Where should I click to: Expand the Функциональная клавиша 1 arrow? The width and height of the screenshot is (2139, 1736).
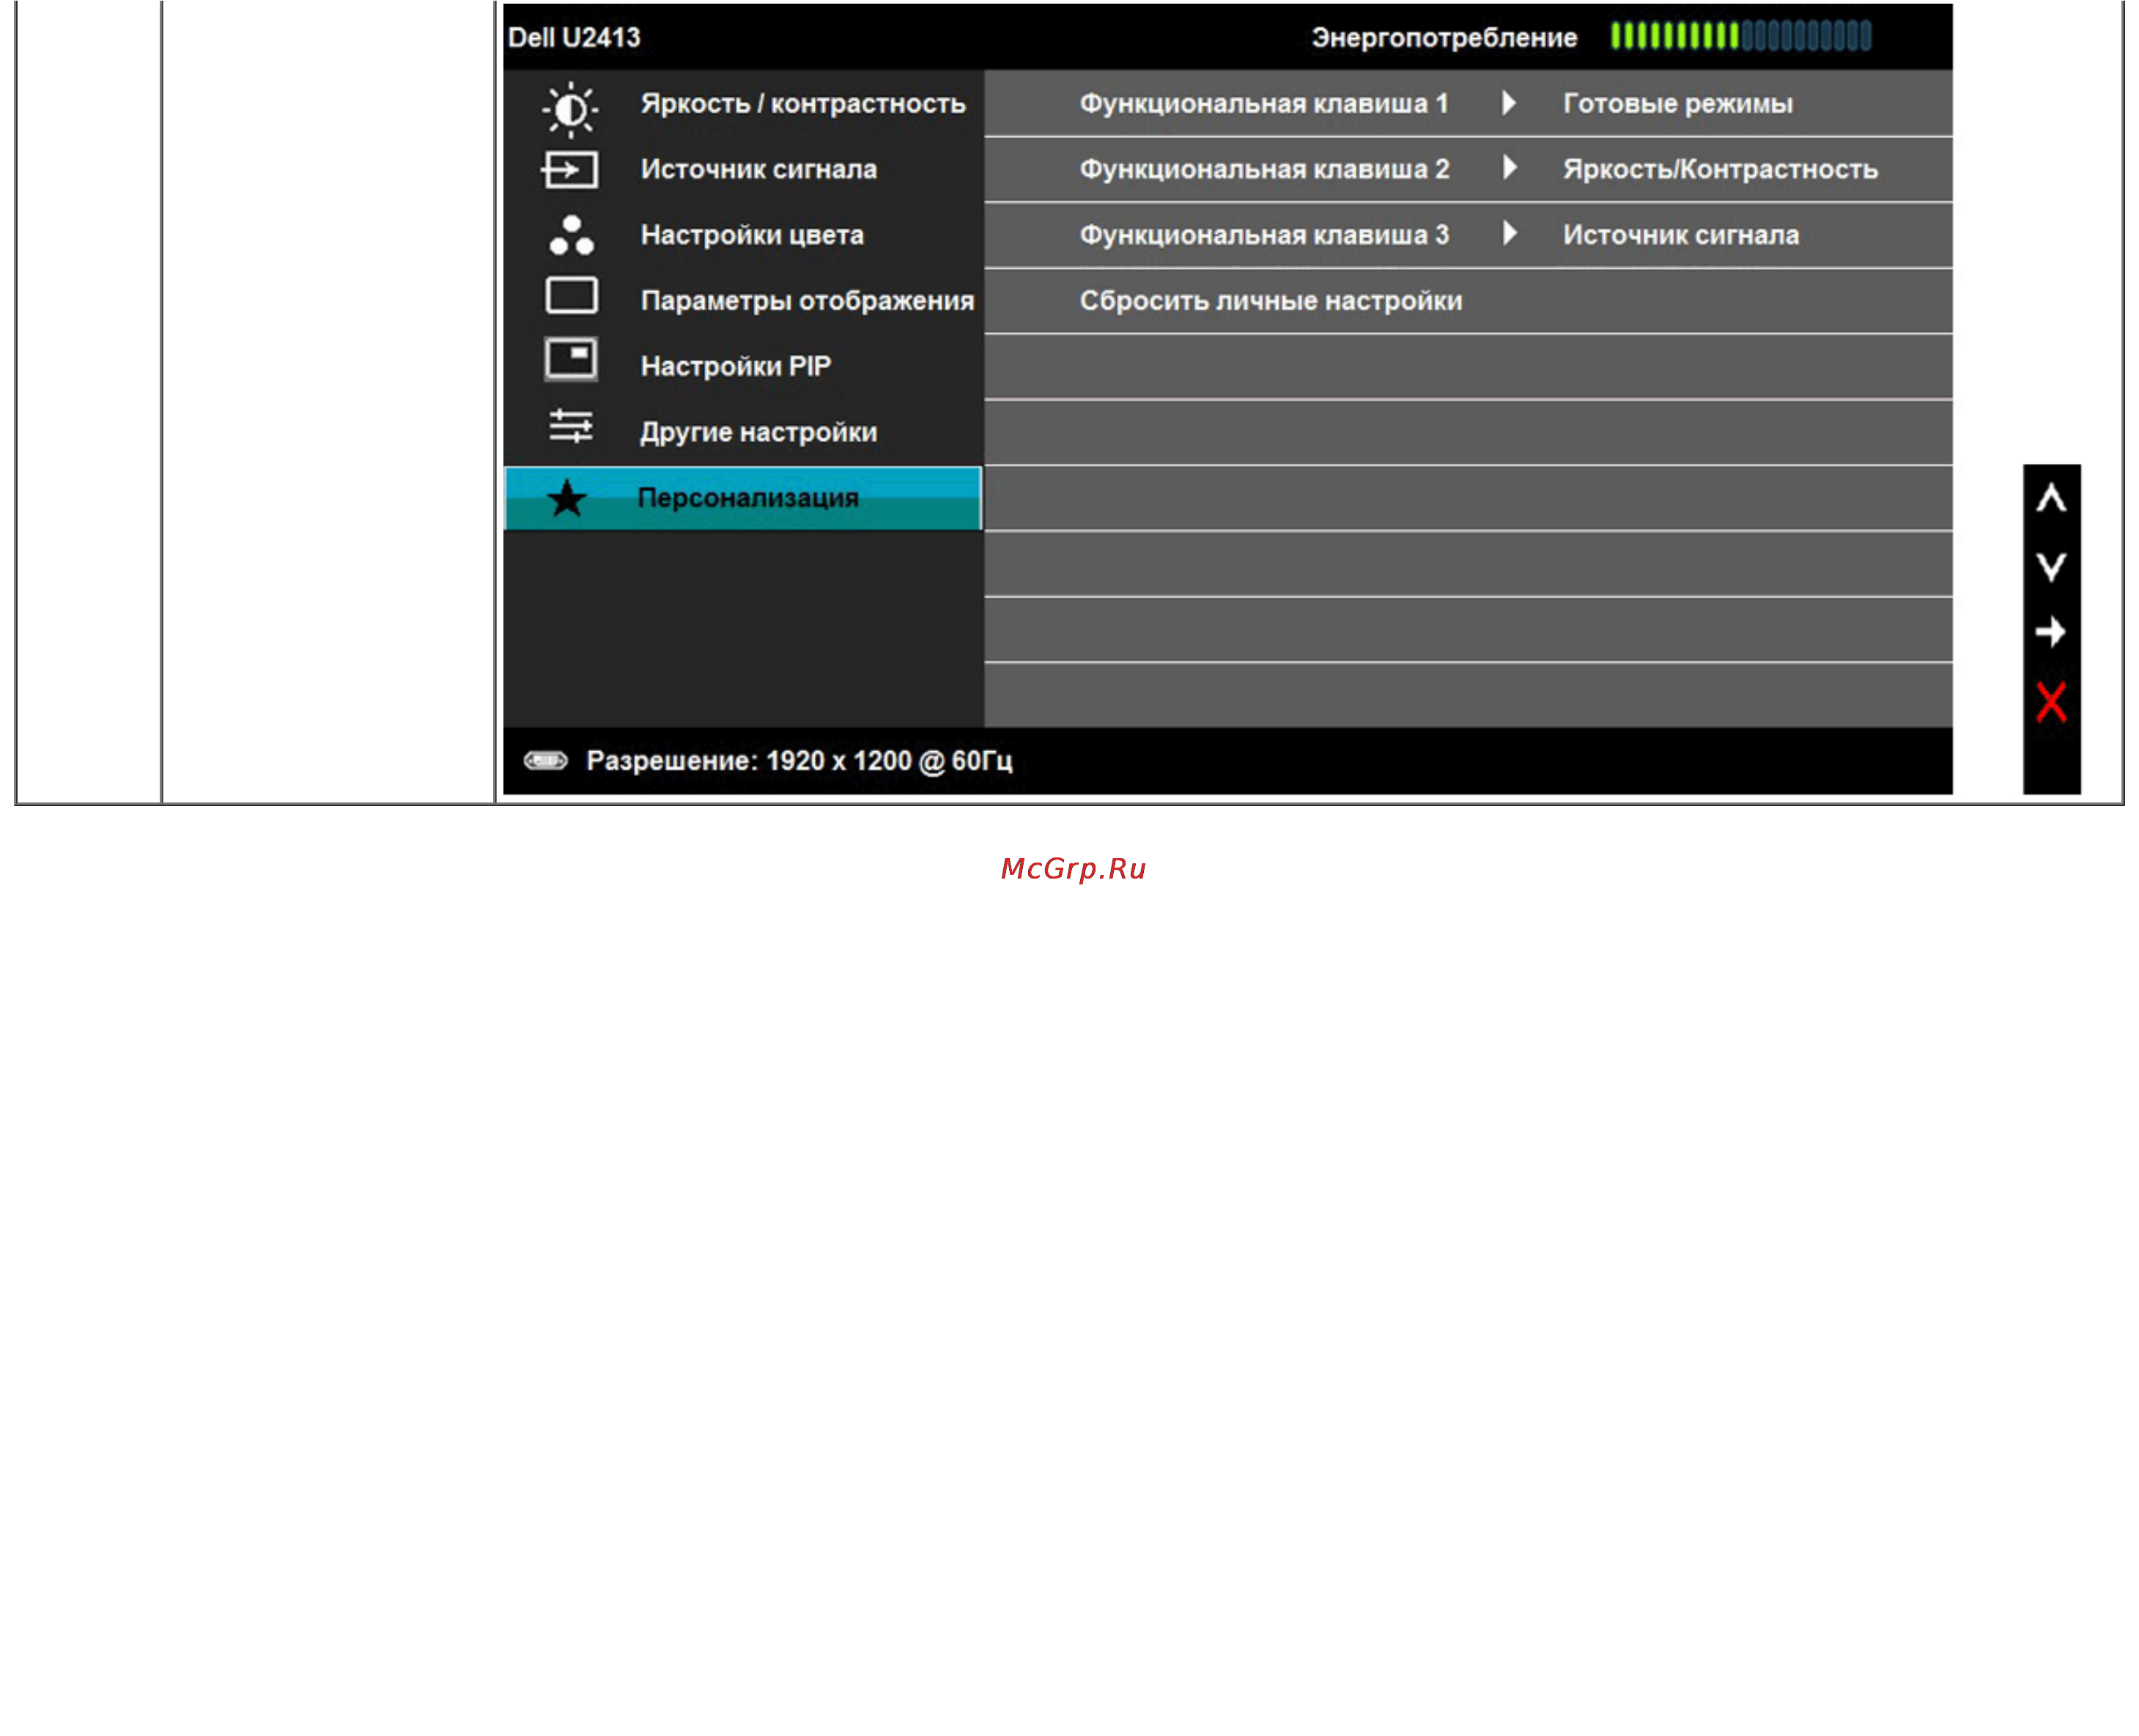(x=1508, y=103)
